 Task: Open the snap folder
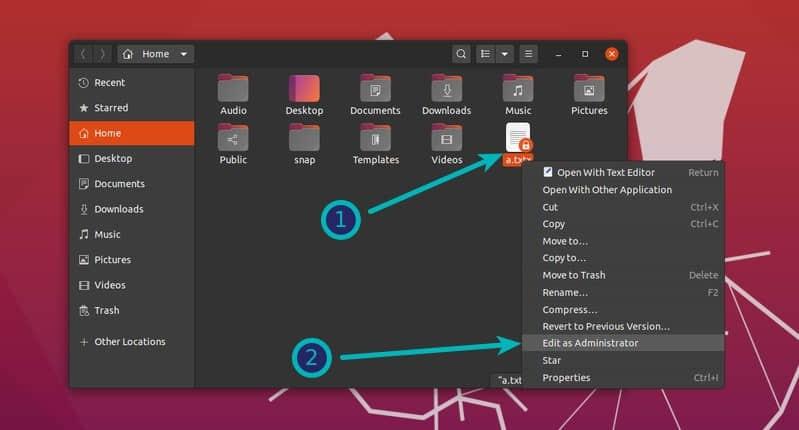(x=304, y=139)
